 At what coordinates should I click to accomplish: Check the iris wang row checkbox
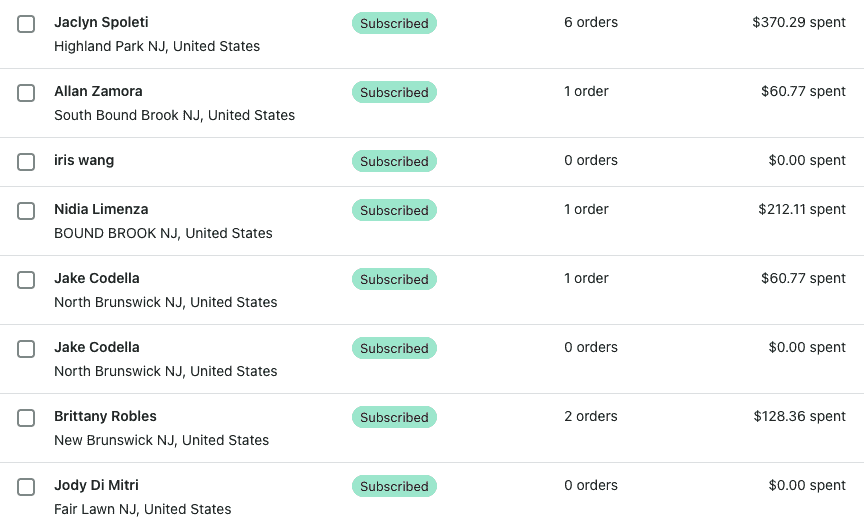click(x=26, y=162)
